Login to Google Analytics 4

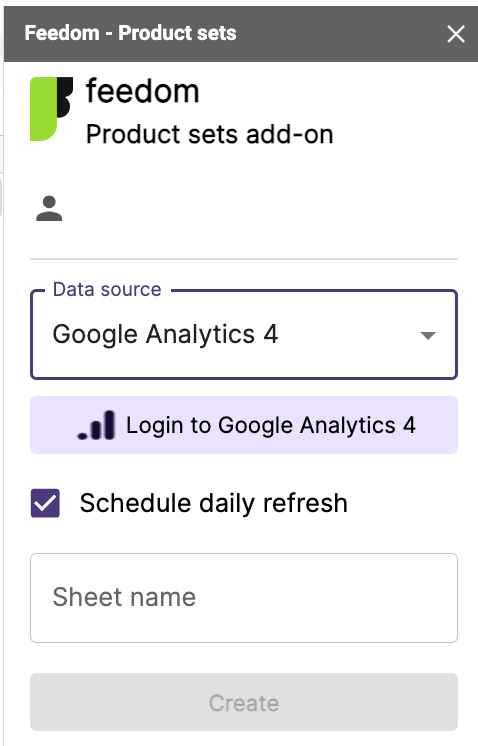tap(244, 425)
